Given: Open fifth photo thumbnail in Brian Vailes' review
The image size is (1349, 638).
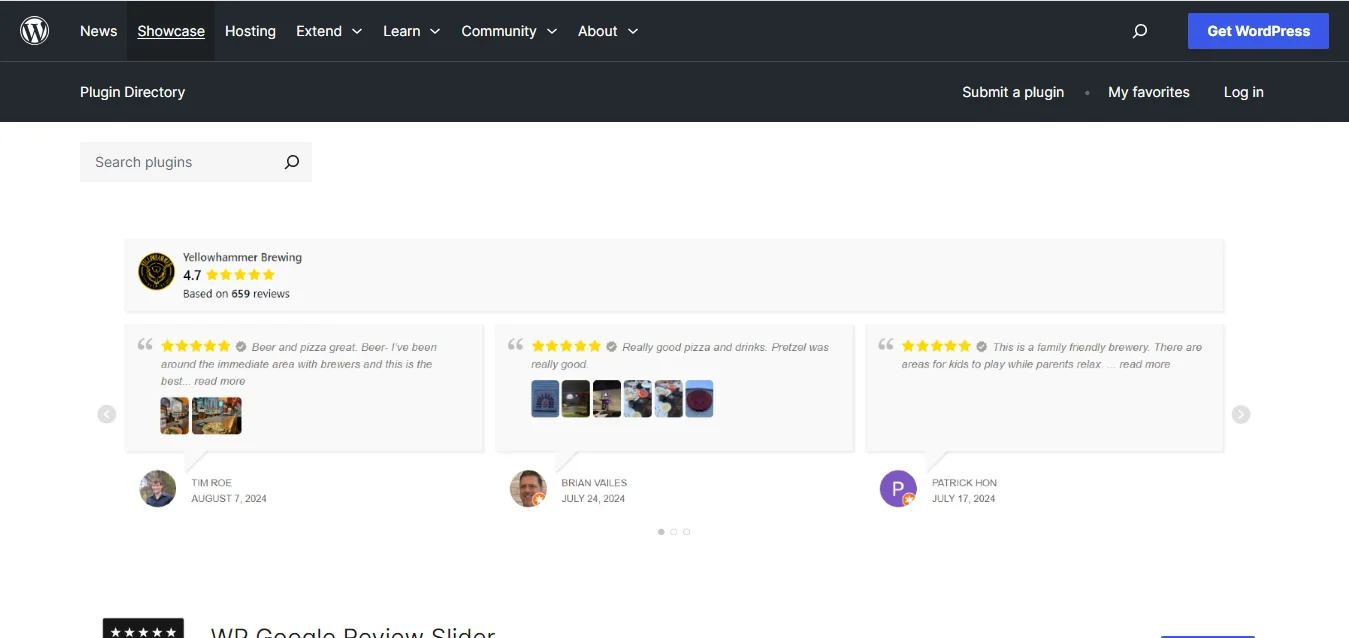Looking at the screenshot, I should (x=669, y=399).
